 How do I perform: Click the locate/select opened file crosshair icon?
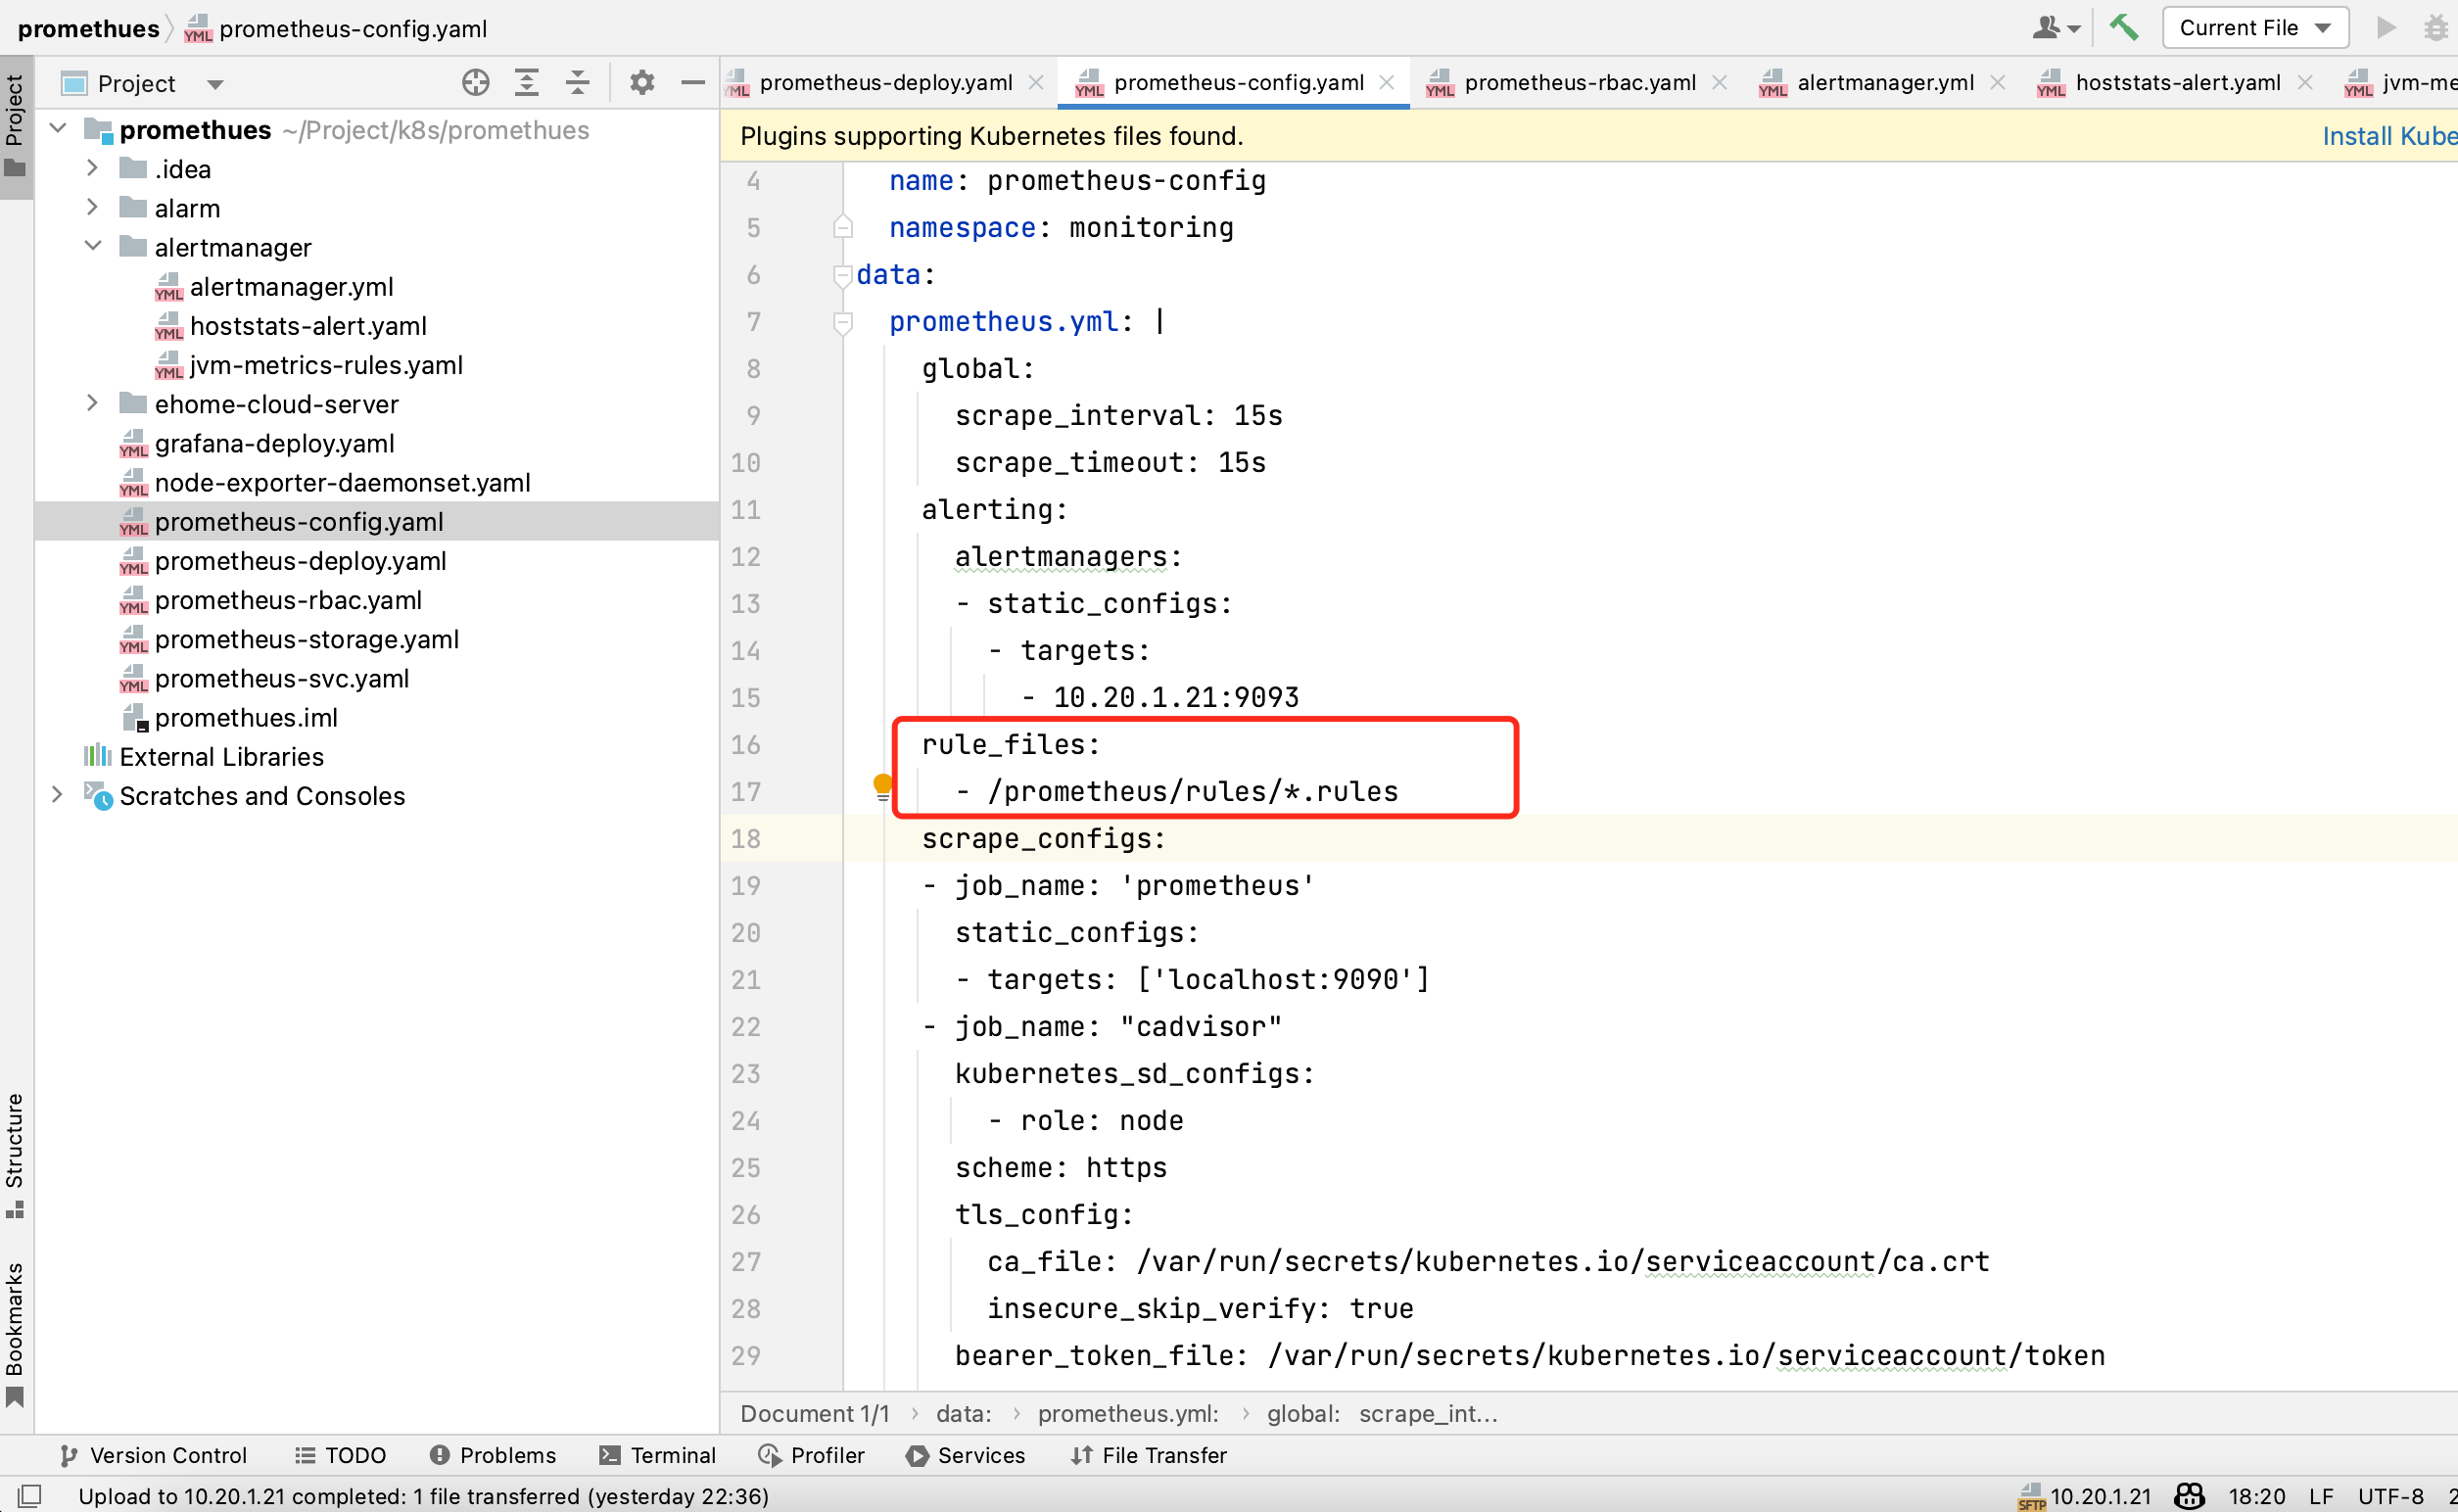click(x=476, y=83)
